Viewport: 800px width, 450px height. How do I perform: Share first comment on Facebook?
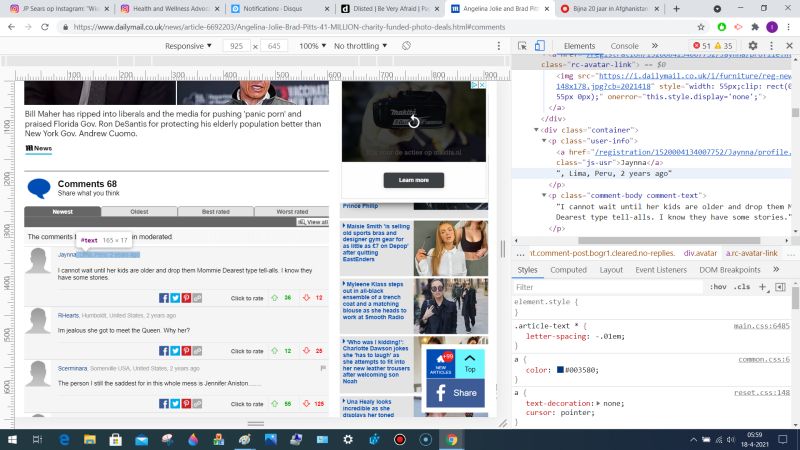click(x=164, y=298)
